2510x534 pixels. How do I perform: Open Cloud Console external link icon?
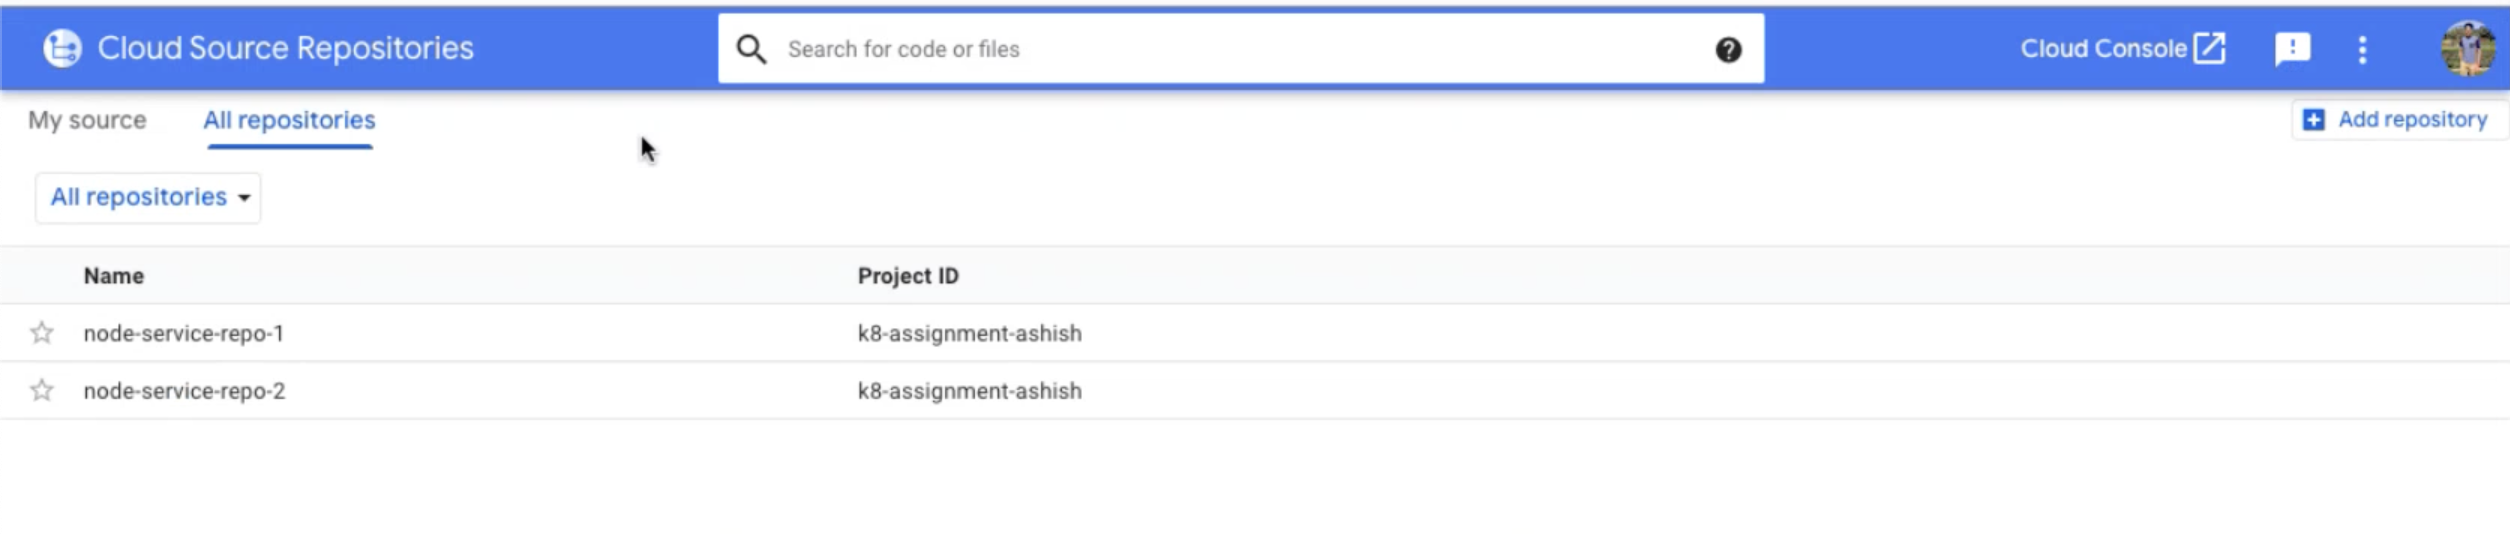(2209, 48)
